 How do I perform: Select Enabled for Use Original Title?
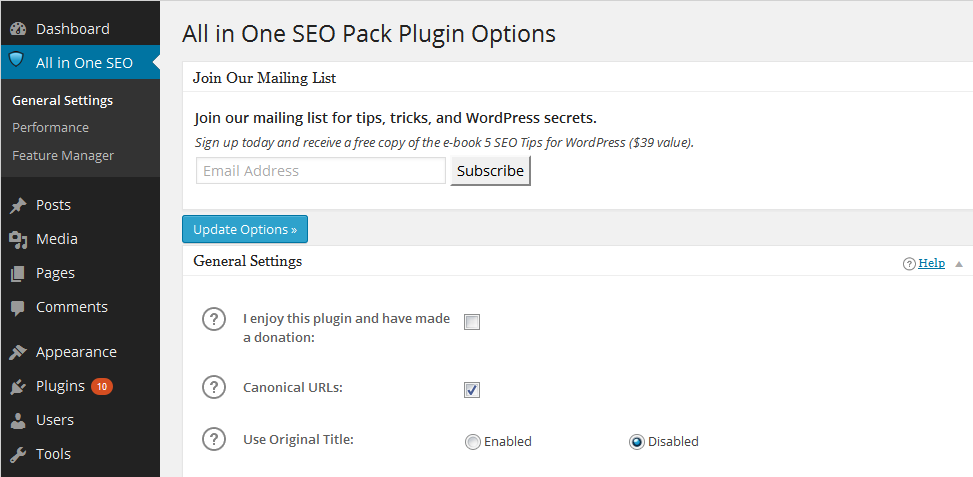tap(473, 442)
